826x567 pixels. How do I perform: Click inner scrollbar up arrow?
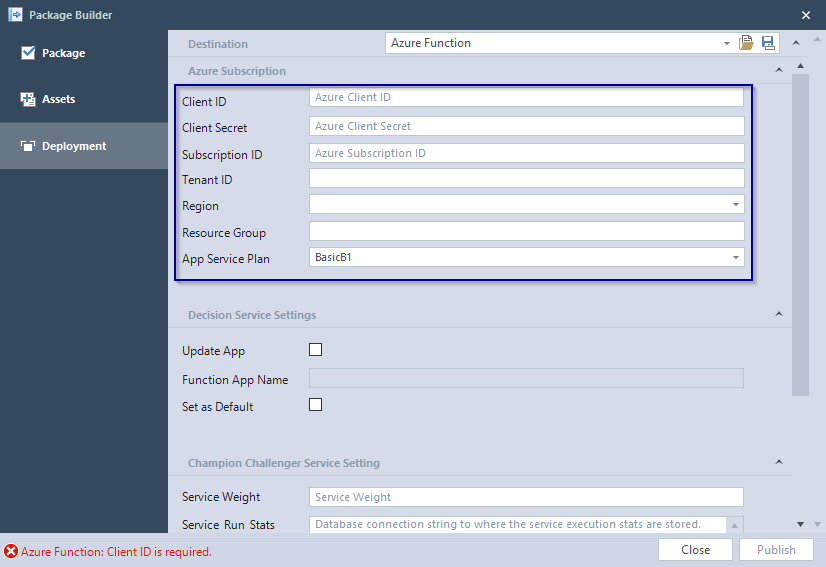(800, 66)
